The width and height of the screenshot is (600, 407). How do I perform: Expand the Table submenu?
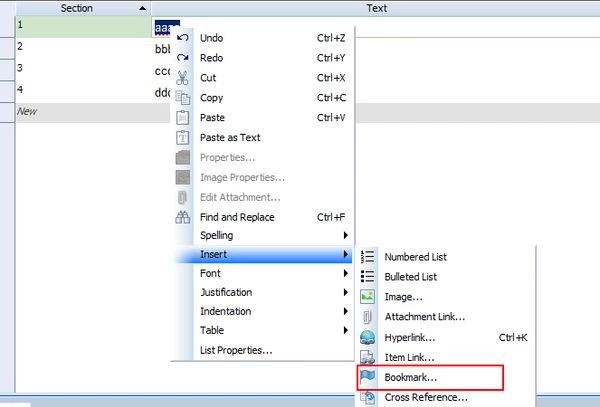264,330
